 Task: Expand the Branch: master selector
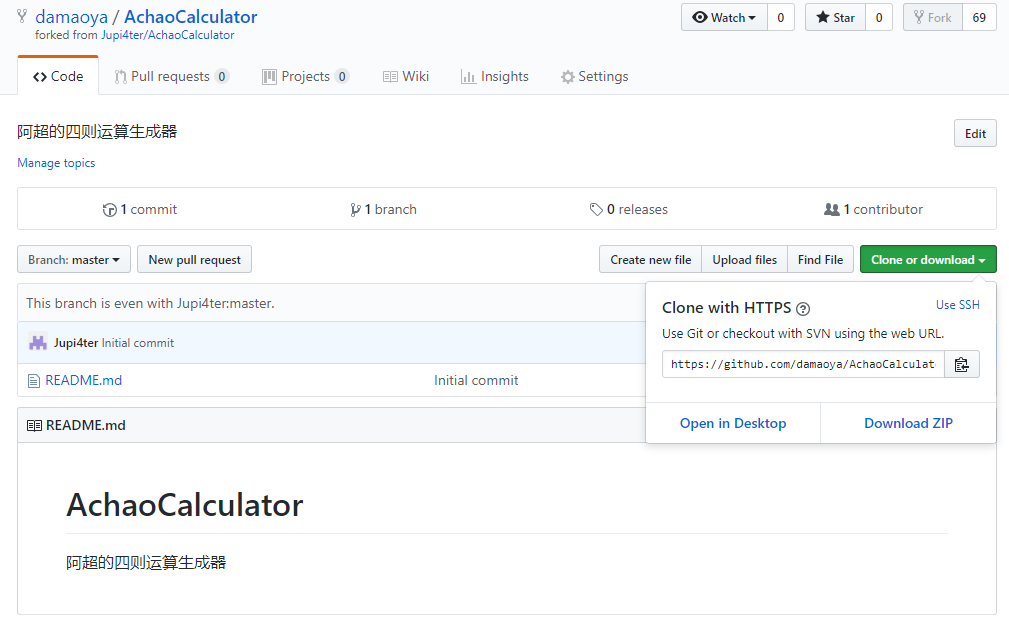(74, 259)
